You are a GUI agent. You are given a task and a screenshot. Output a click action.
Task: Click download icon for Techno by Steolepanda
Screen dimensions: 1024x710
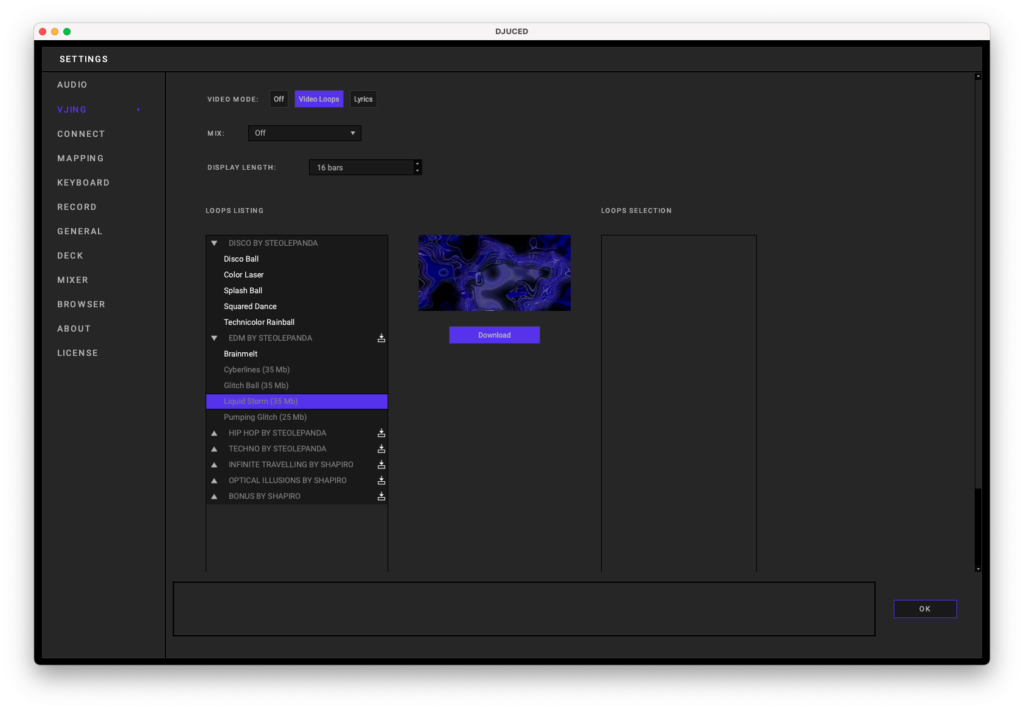(381, 449)
